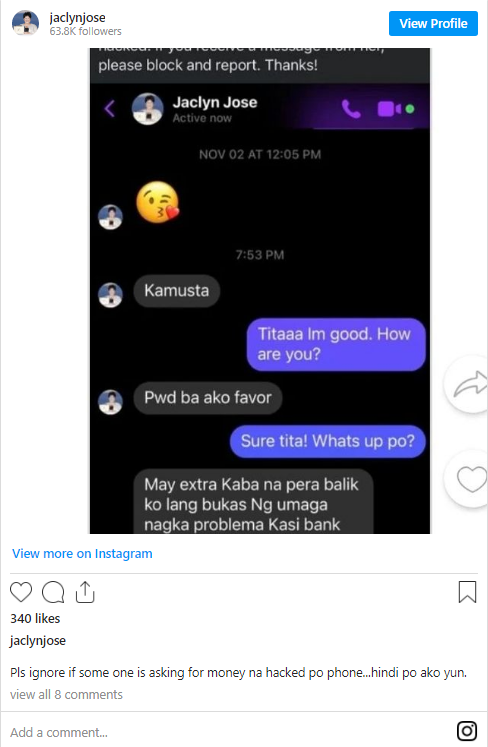The height and width of the screenshot is (747, 488).
Task: Share the post using the upload arrow icon
Action: click(85, 592)
